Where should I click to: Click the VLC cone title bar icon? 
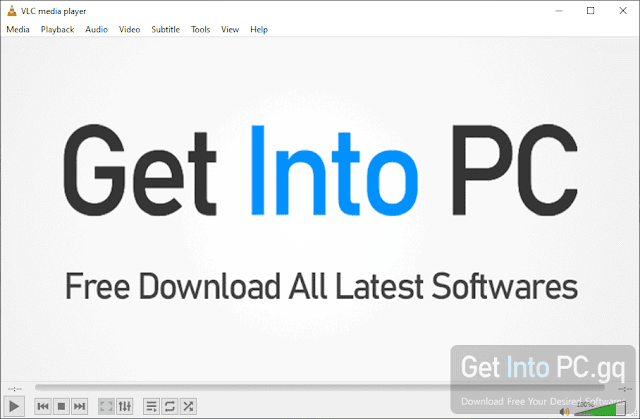click(x=12, y=11)
